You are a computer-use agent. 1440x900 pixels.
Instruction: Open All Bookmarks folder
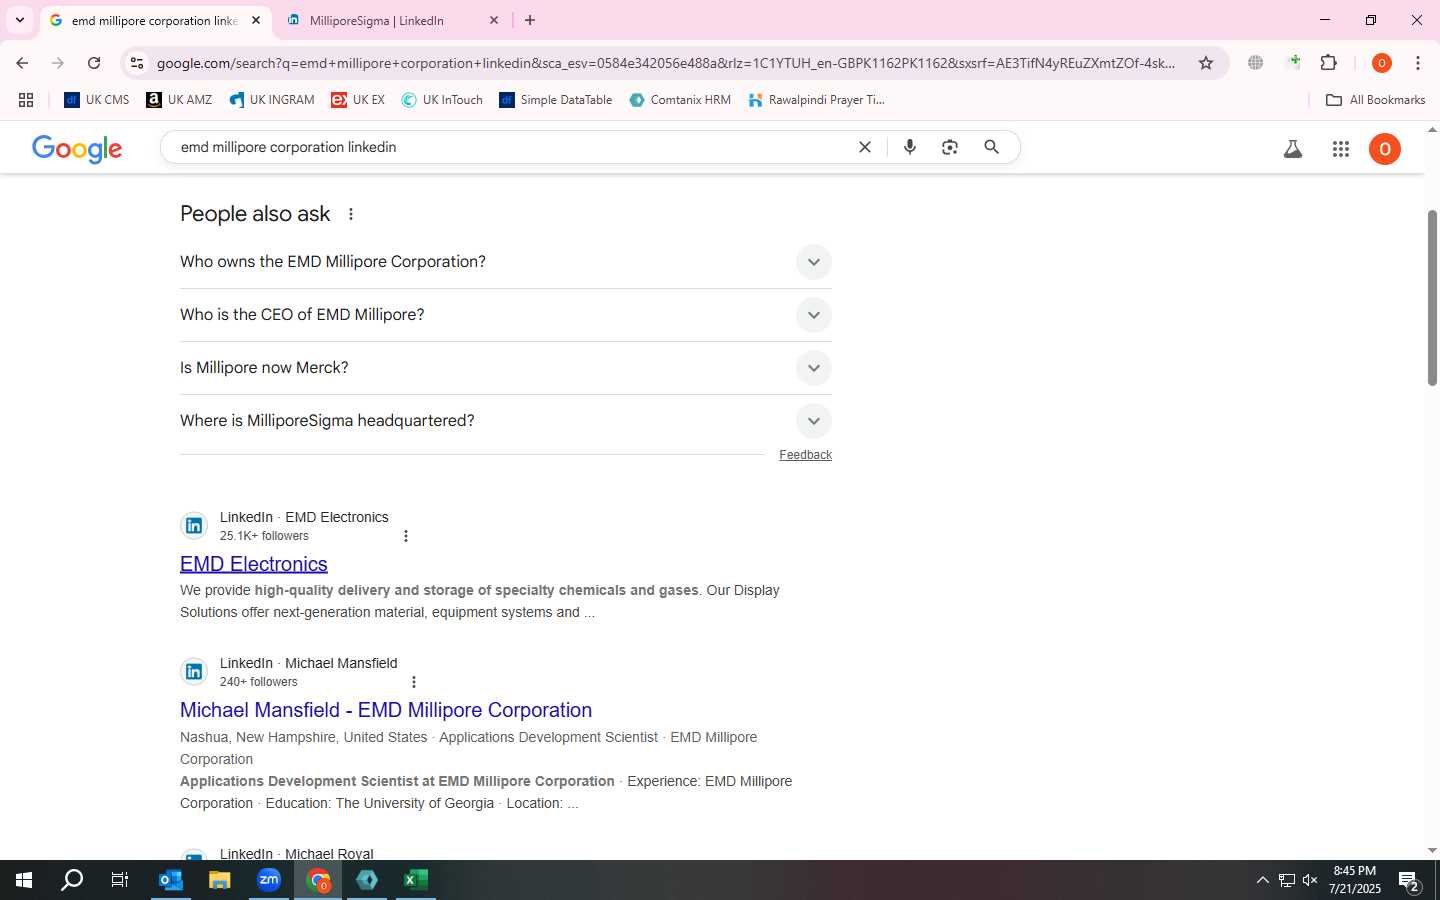pos(1375,100)
